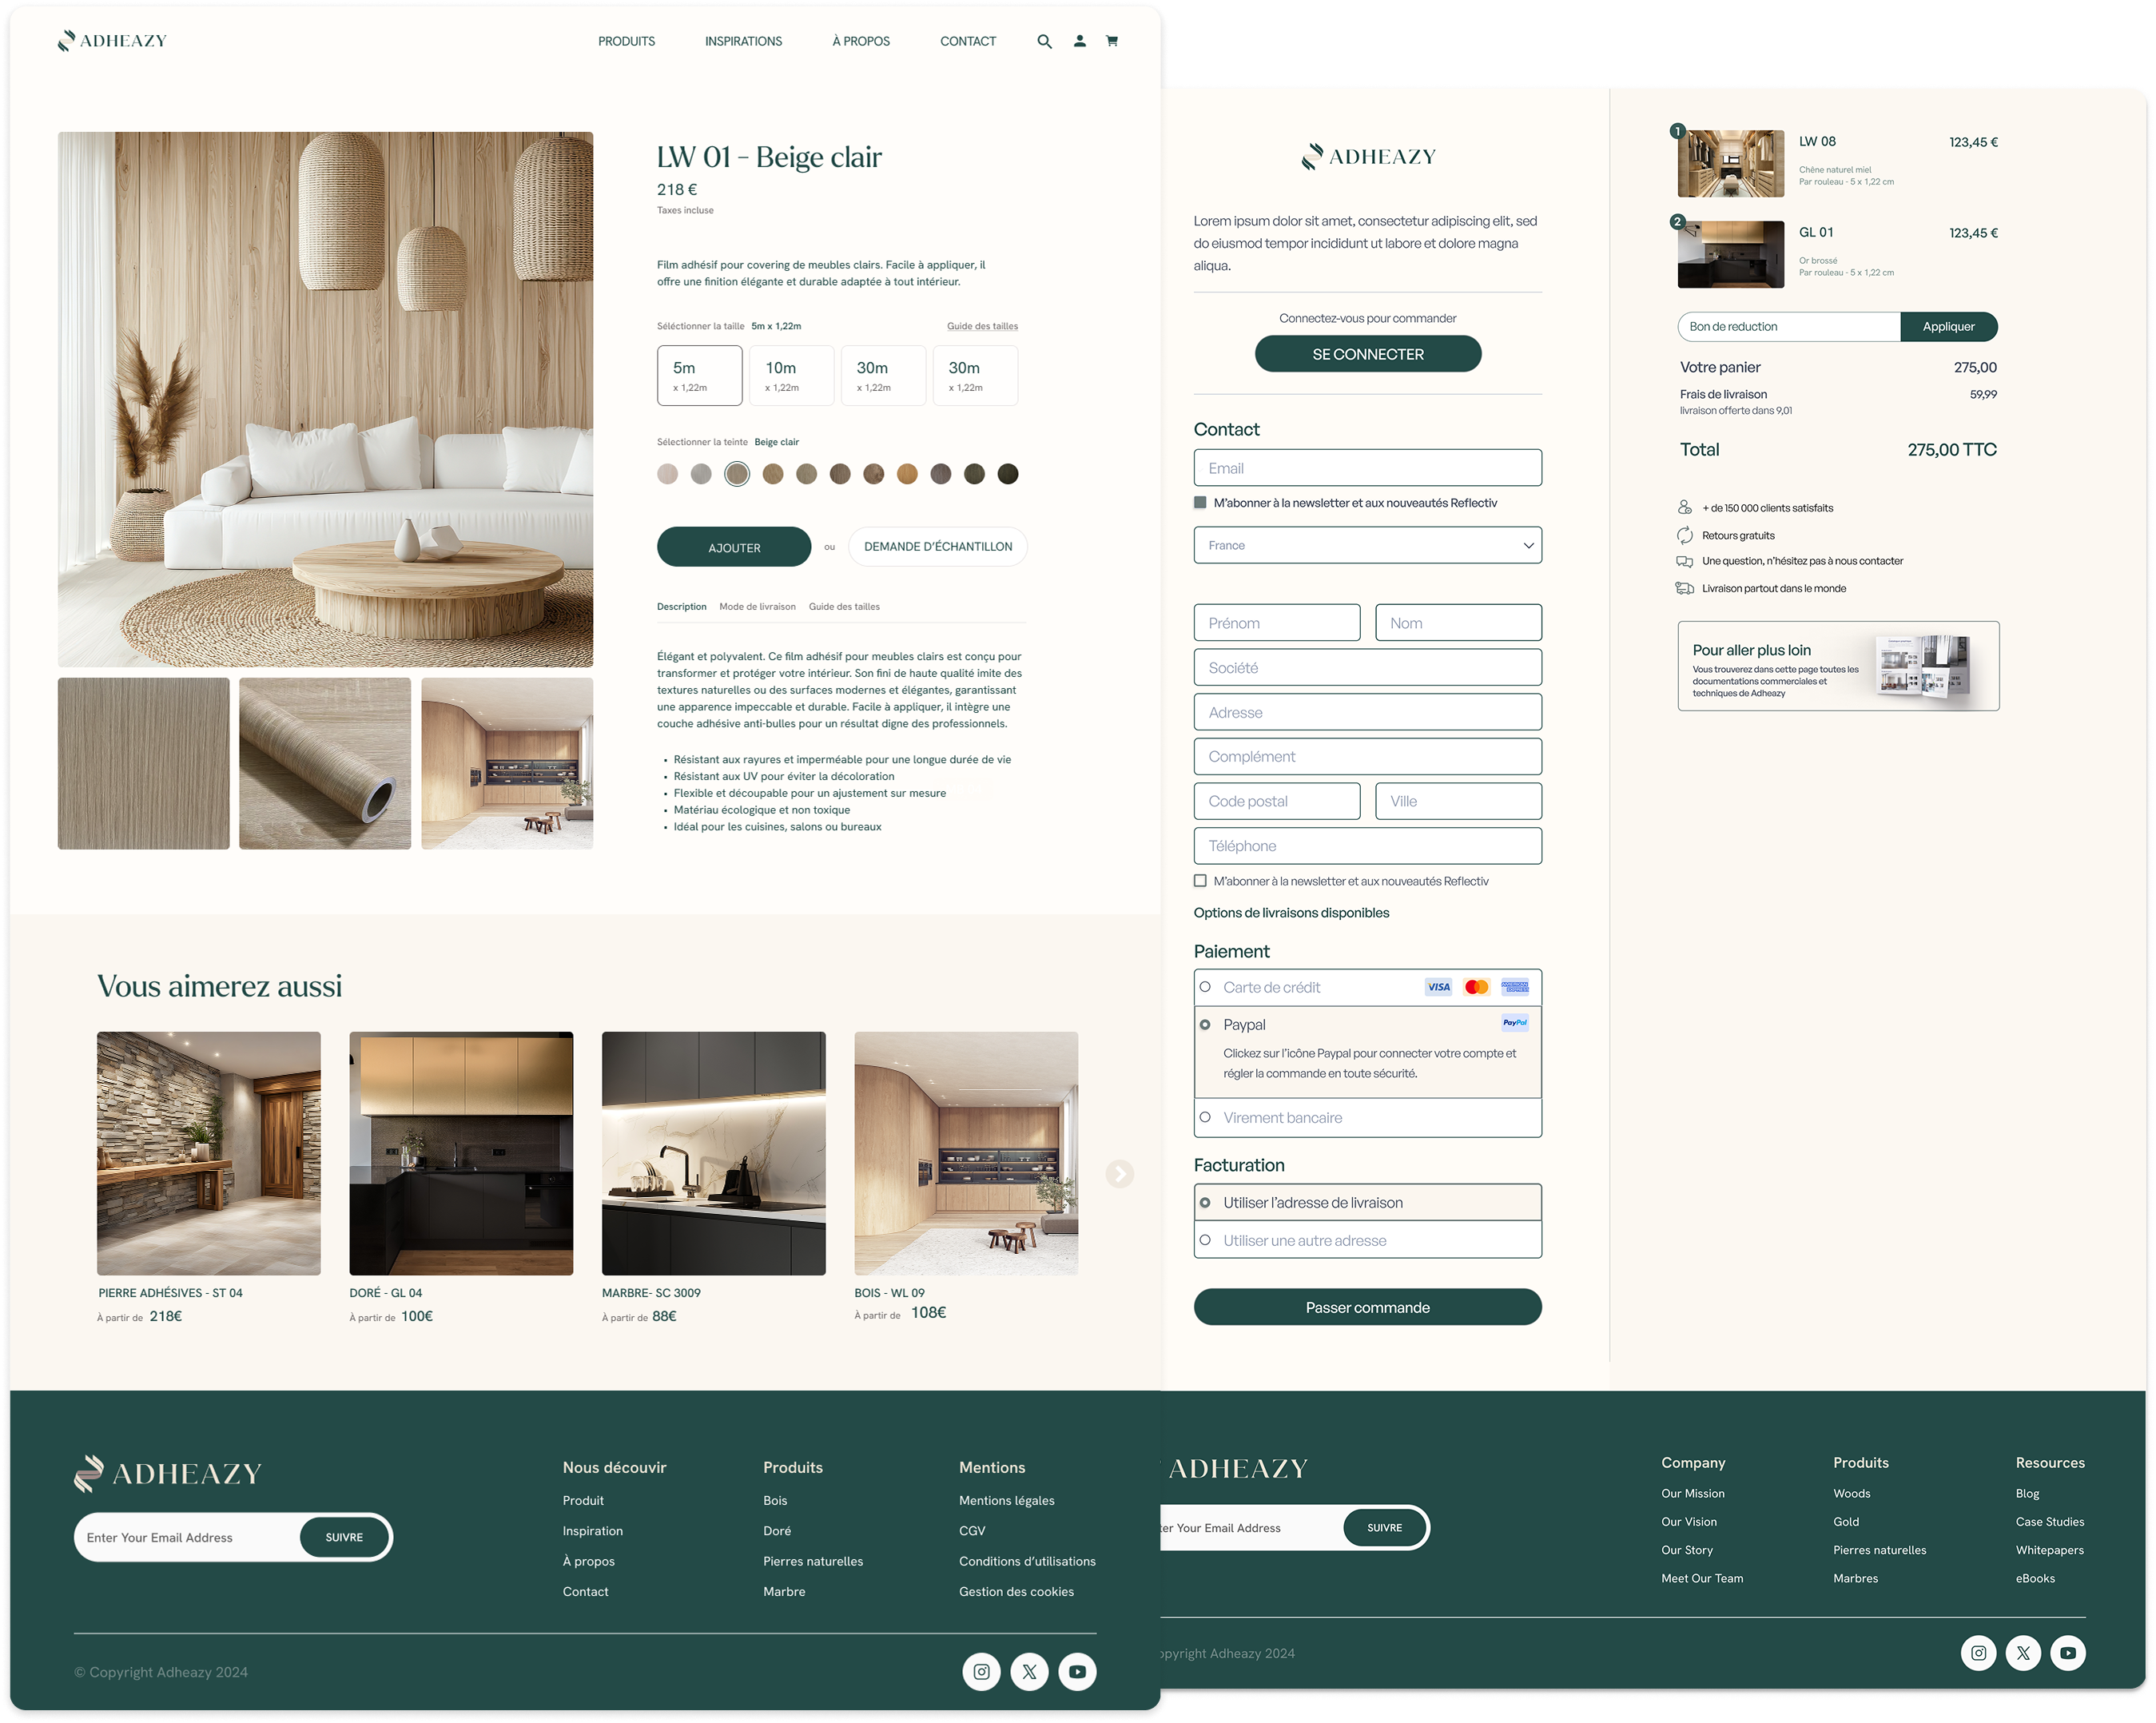
Task: Select the darkest color swatch
Action: tap(1008, 474)
